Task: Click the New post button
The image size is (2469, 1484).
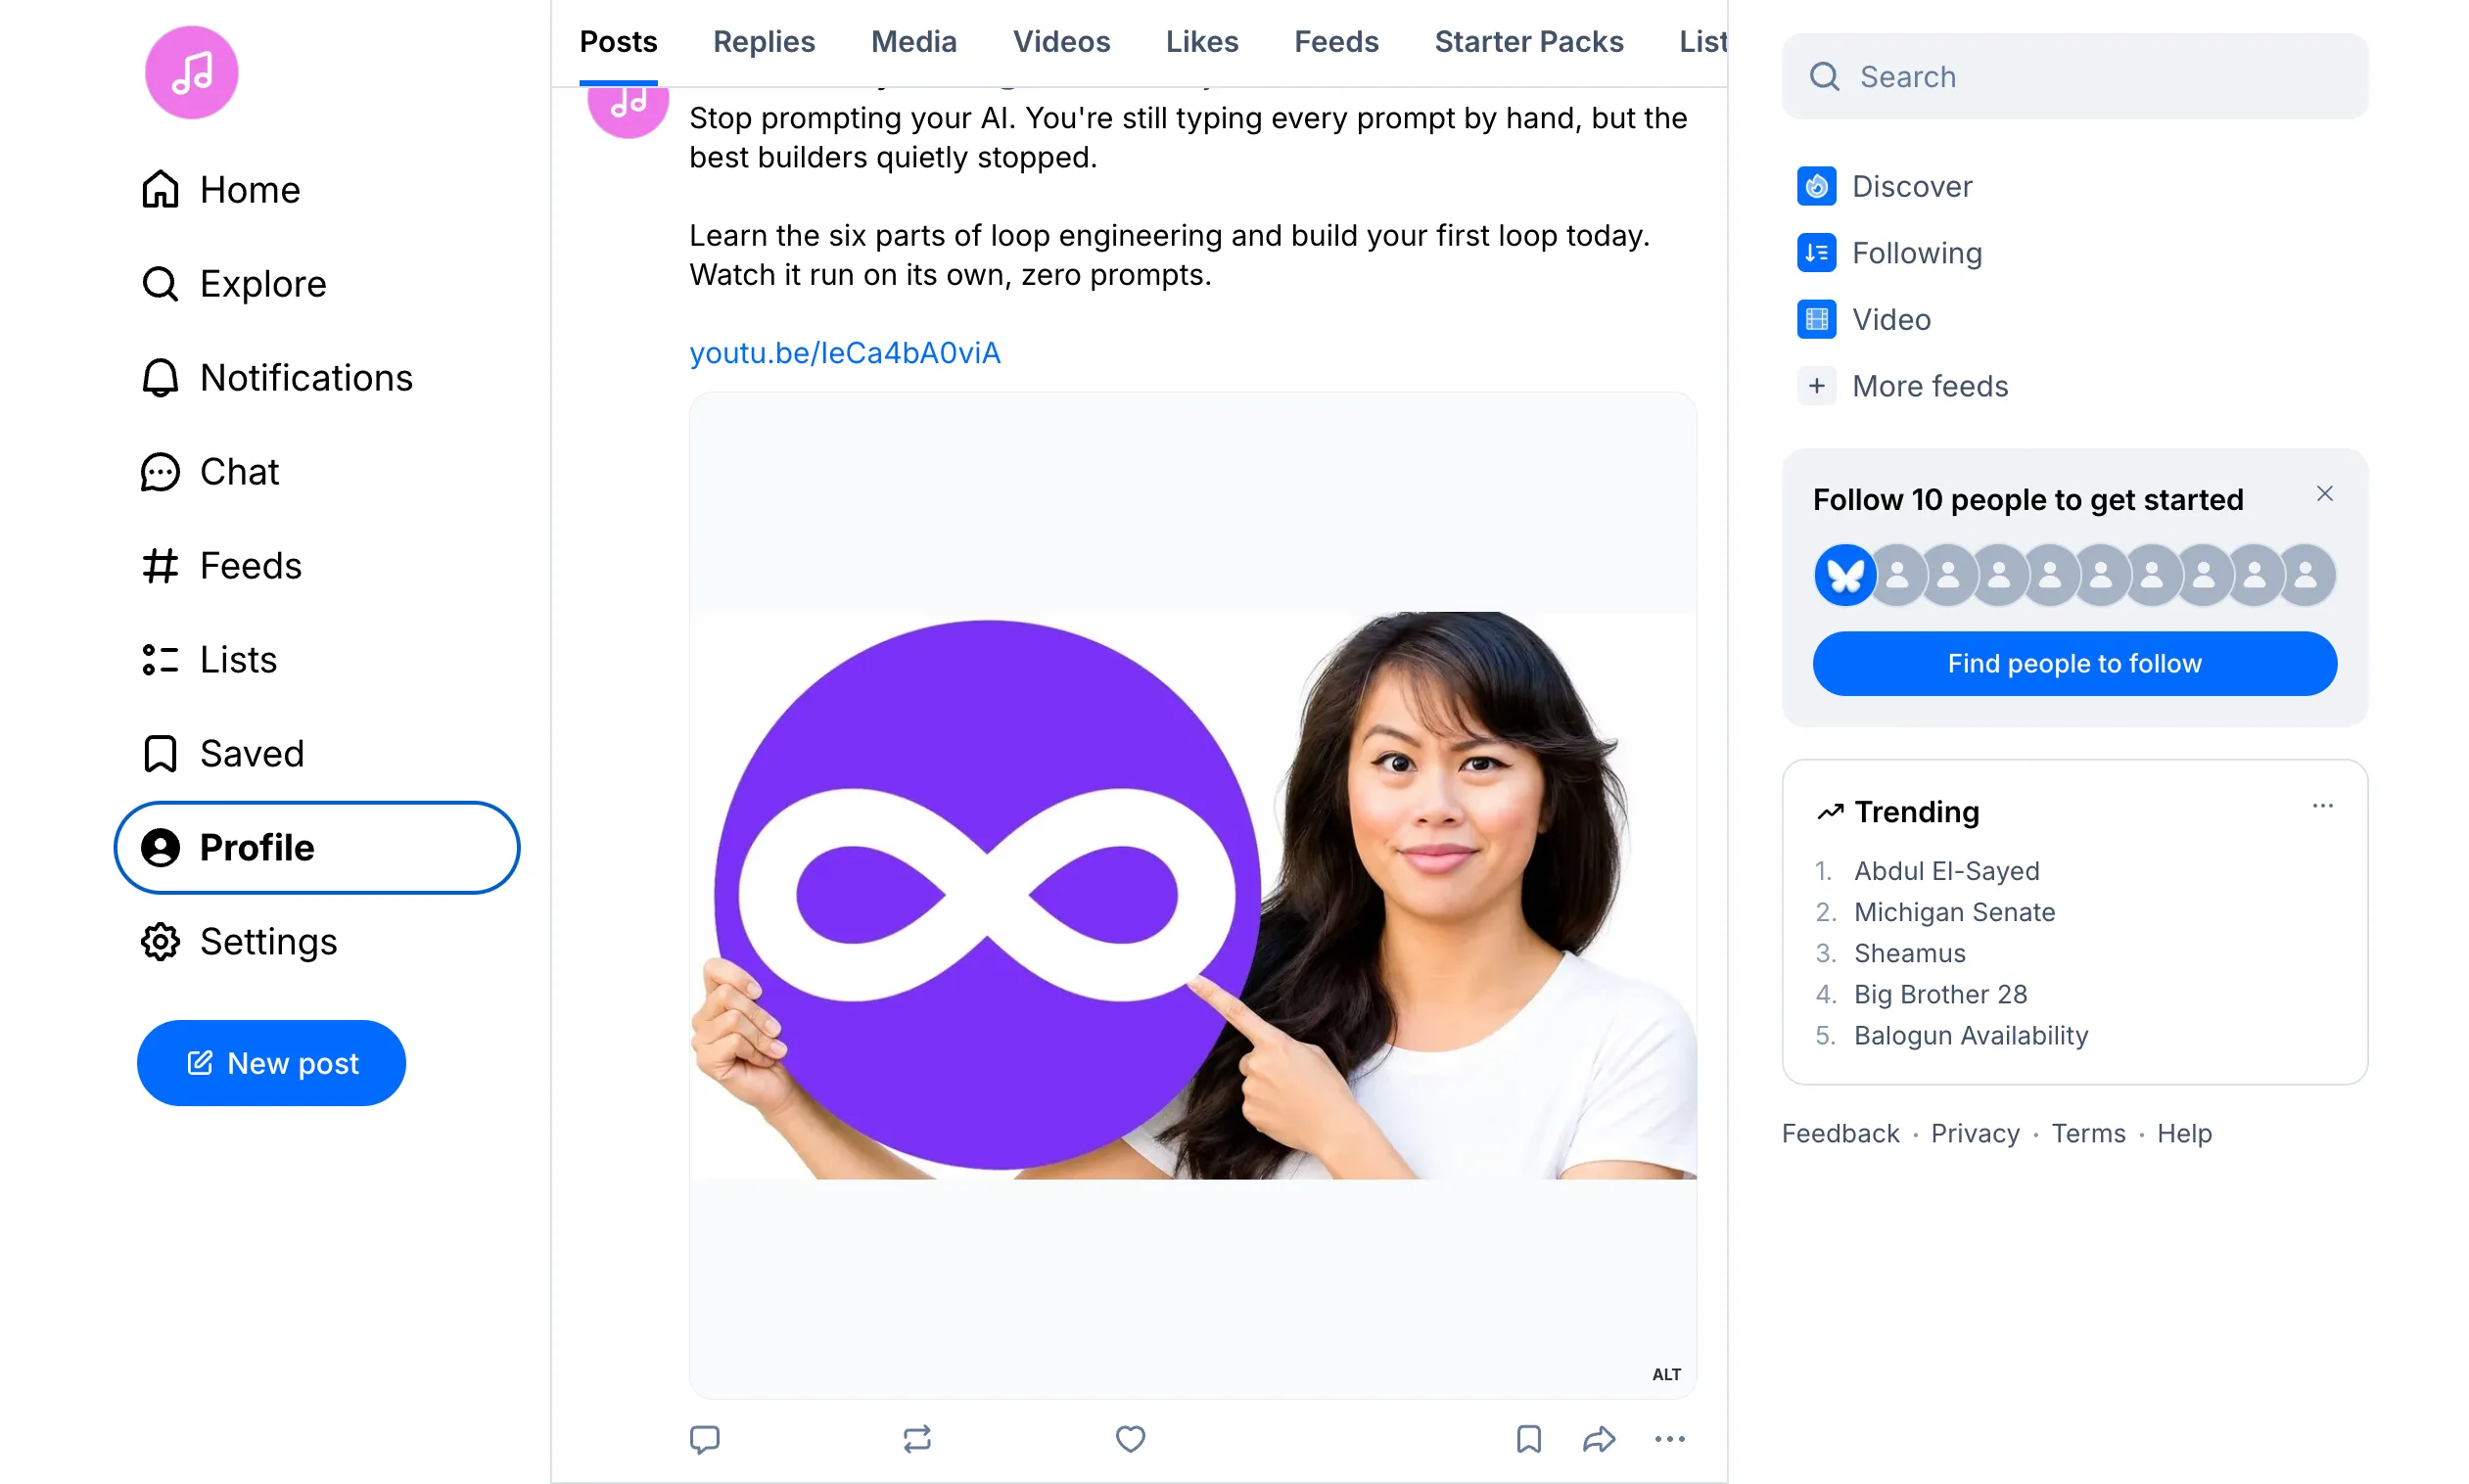Action: (x=271, y=1063)
